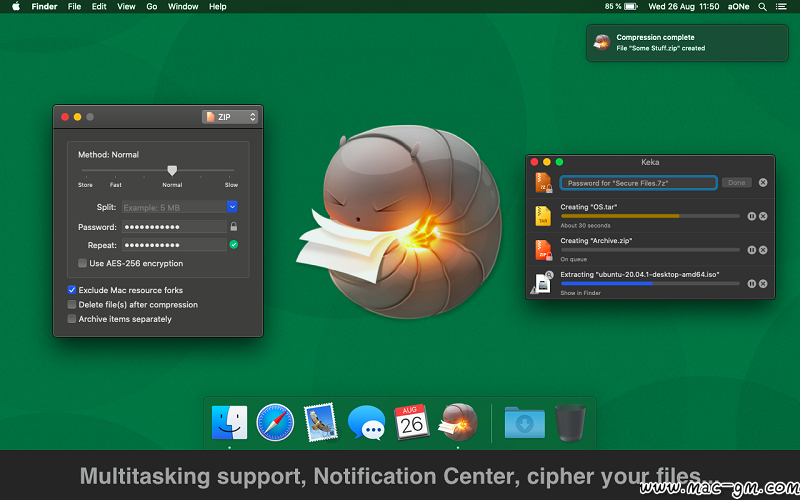This screenshot has height=500, width=800.
Task: Cancel the ubuntu iso extraction
Action: (x=763, y=284)
